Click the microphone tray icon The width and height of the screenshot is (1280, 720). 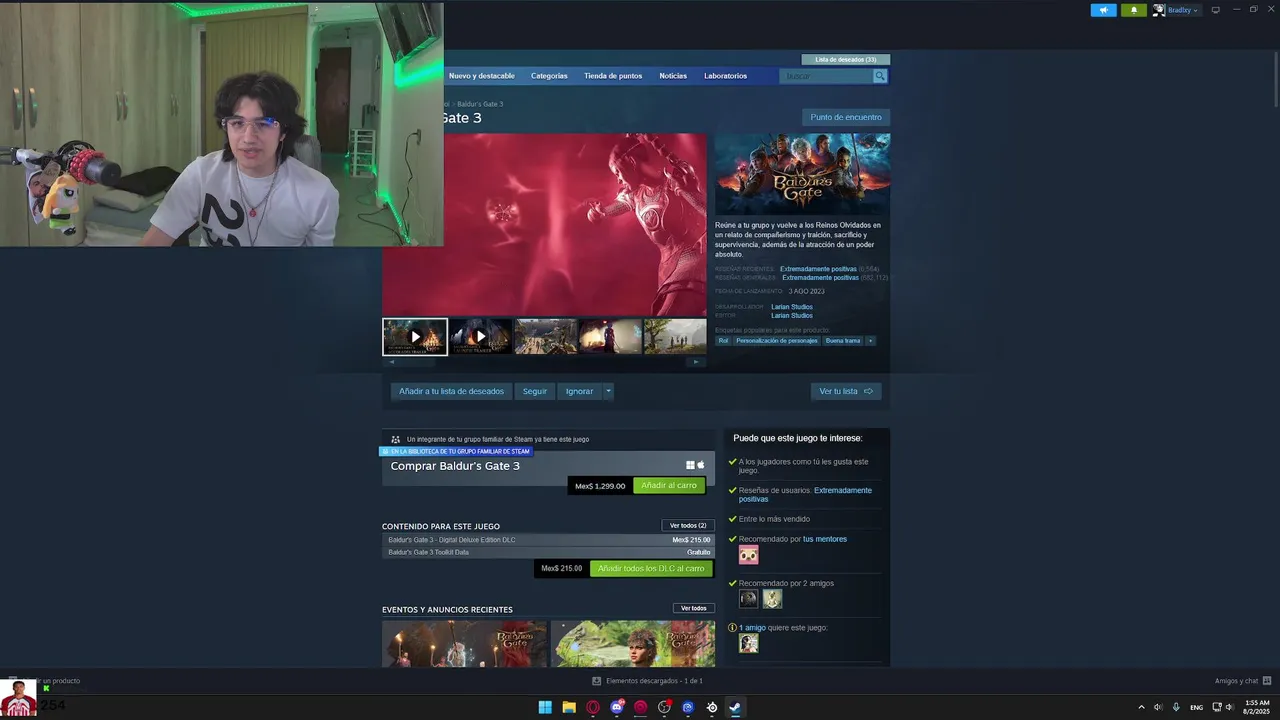pyautogui.click(x=1176, y=707)
